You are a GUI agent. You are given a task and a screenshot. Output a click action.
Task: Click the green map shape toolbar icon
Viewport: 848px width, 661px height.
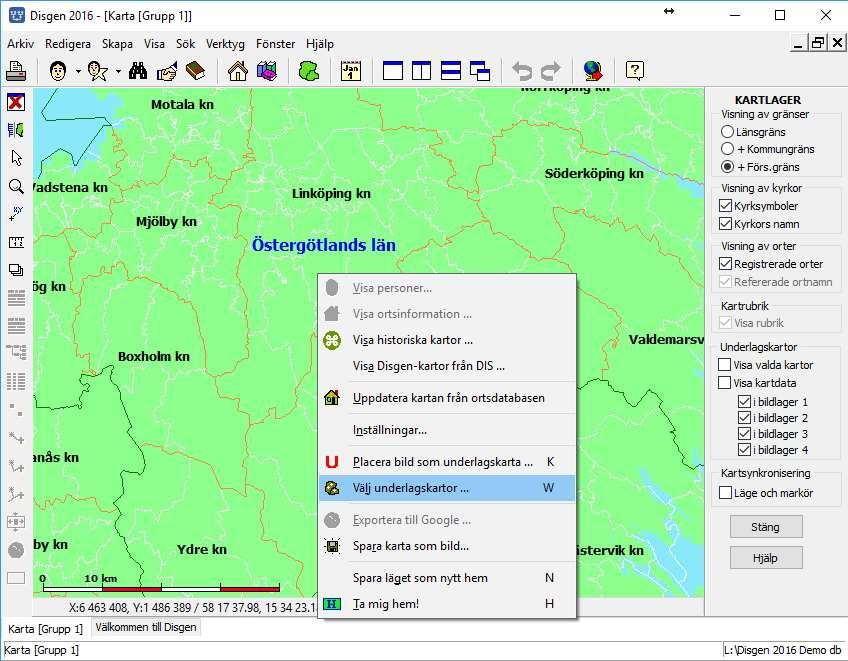[309, 71]
